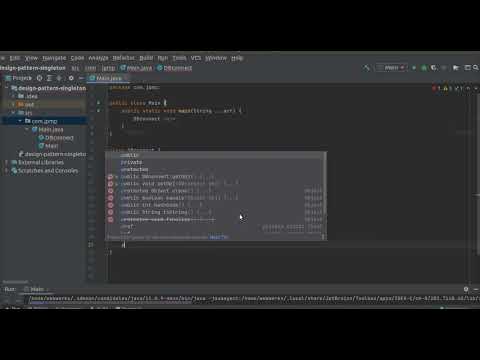
Task: Click the collapse all icon in Project panel
Action: click(59, 78)
